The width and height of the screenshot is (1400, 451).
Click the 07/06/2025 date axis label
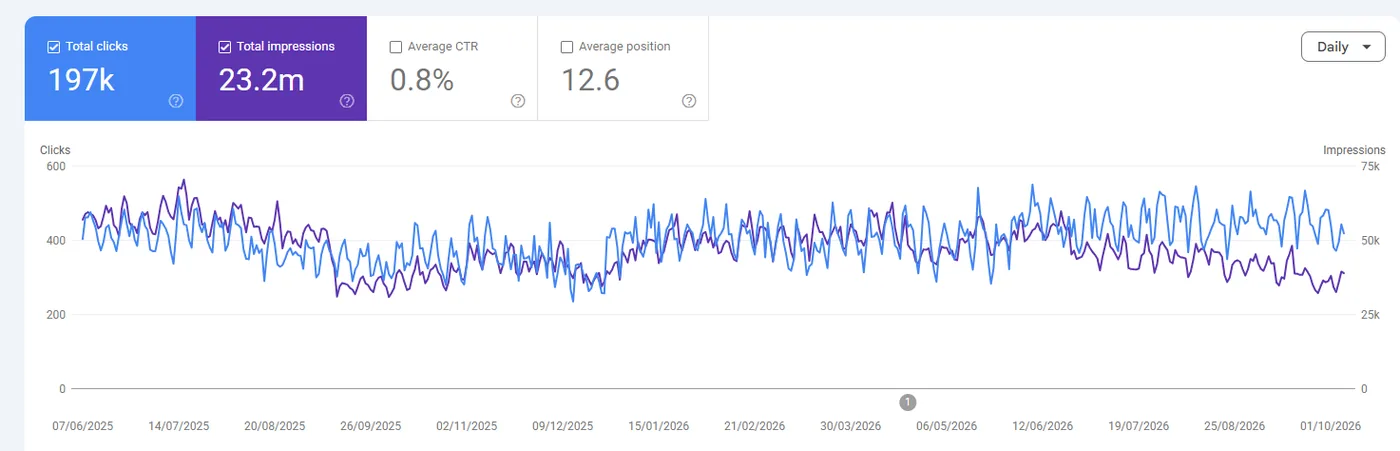coord(83,426)
